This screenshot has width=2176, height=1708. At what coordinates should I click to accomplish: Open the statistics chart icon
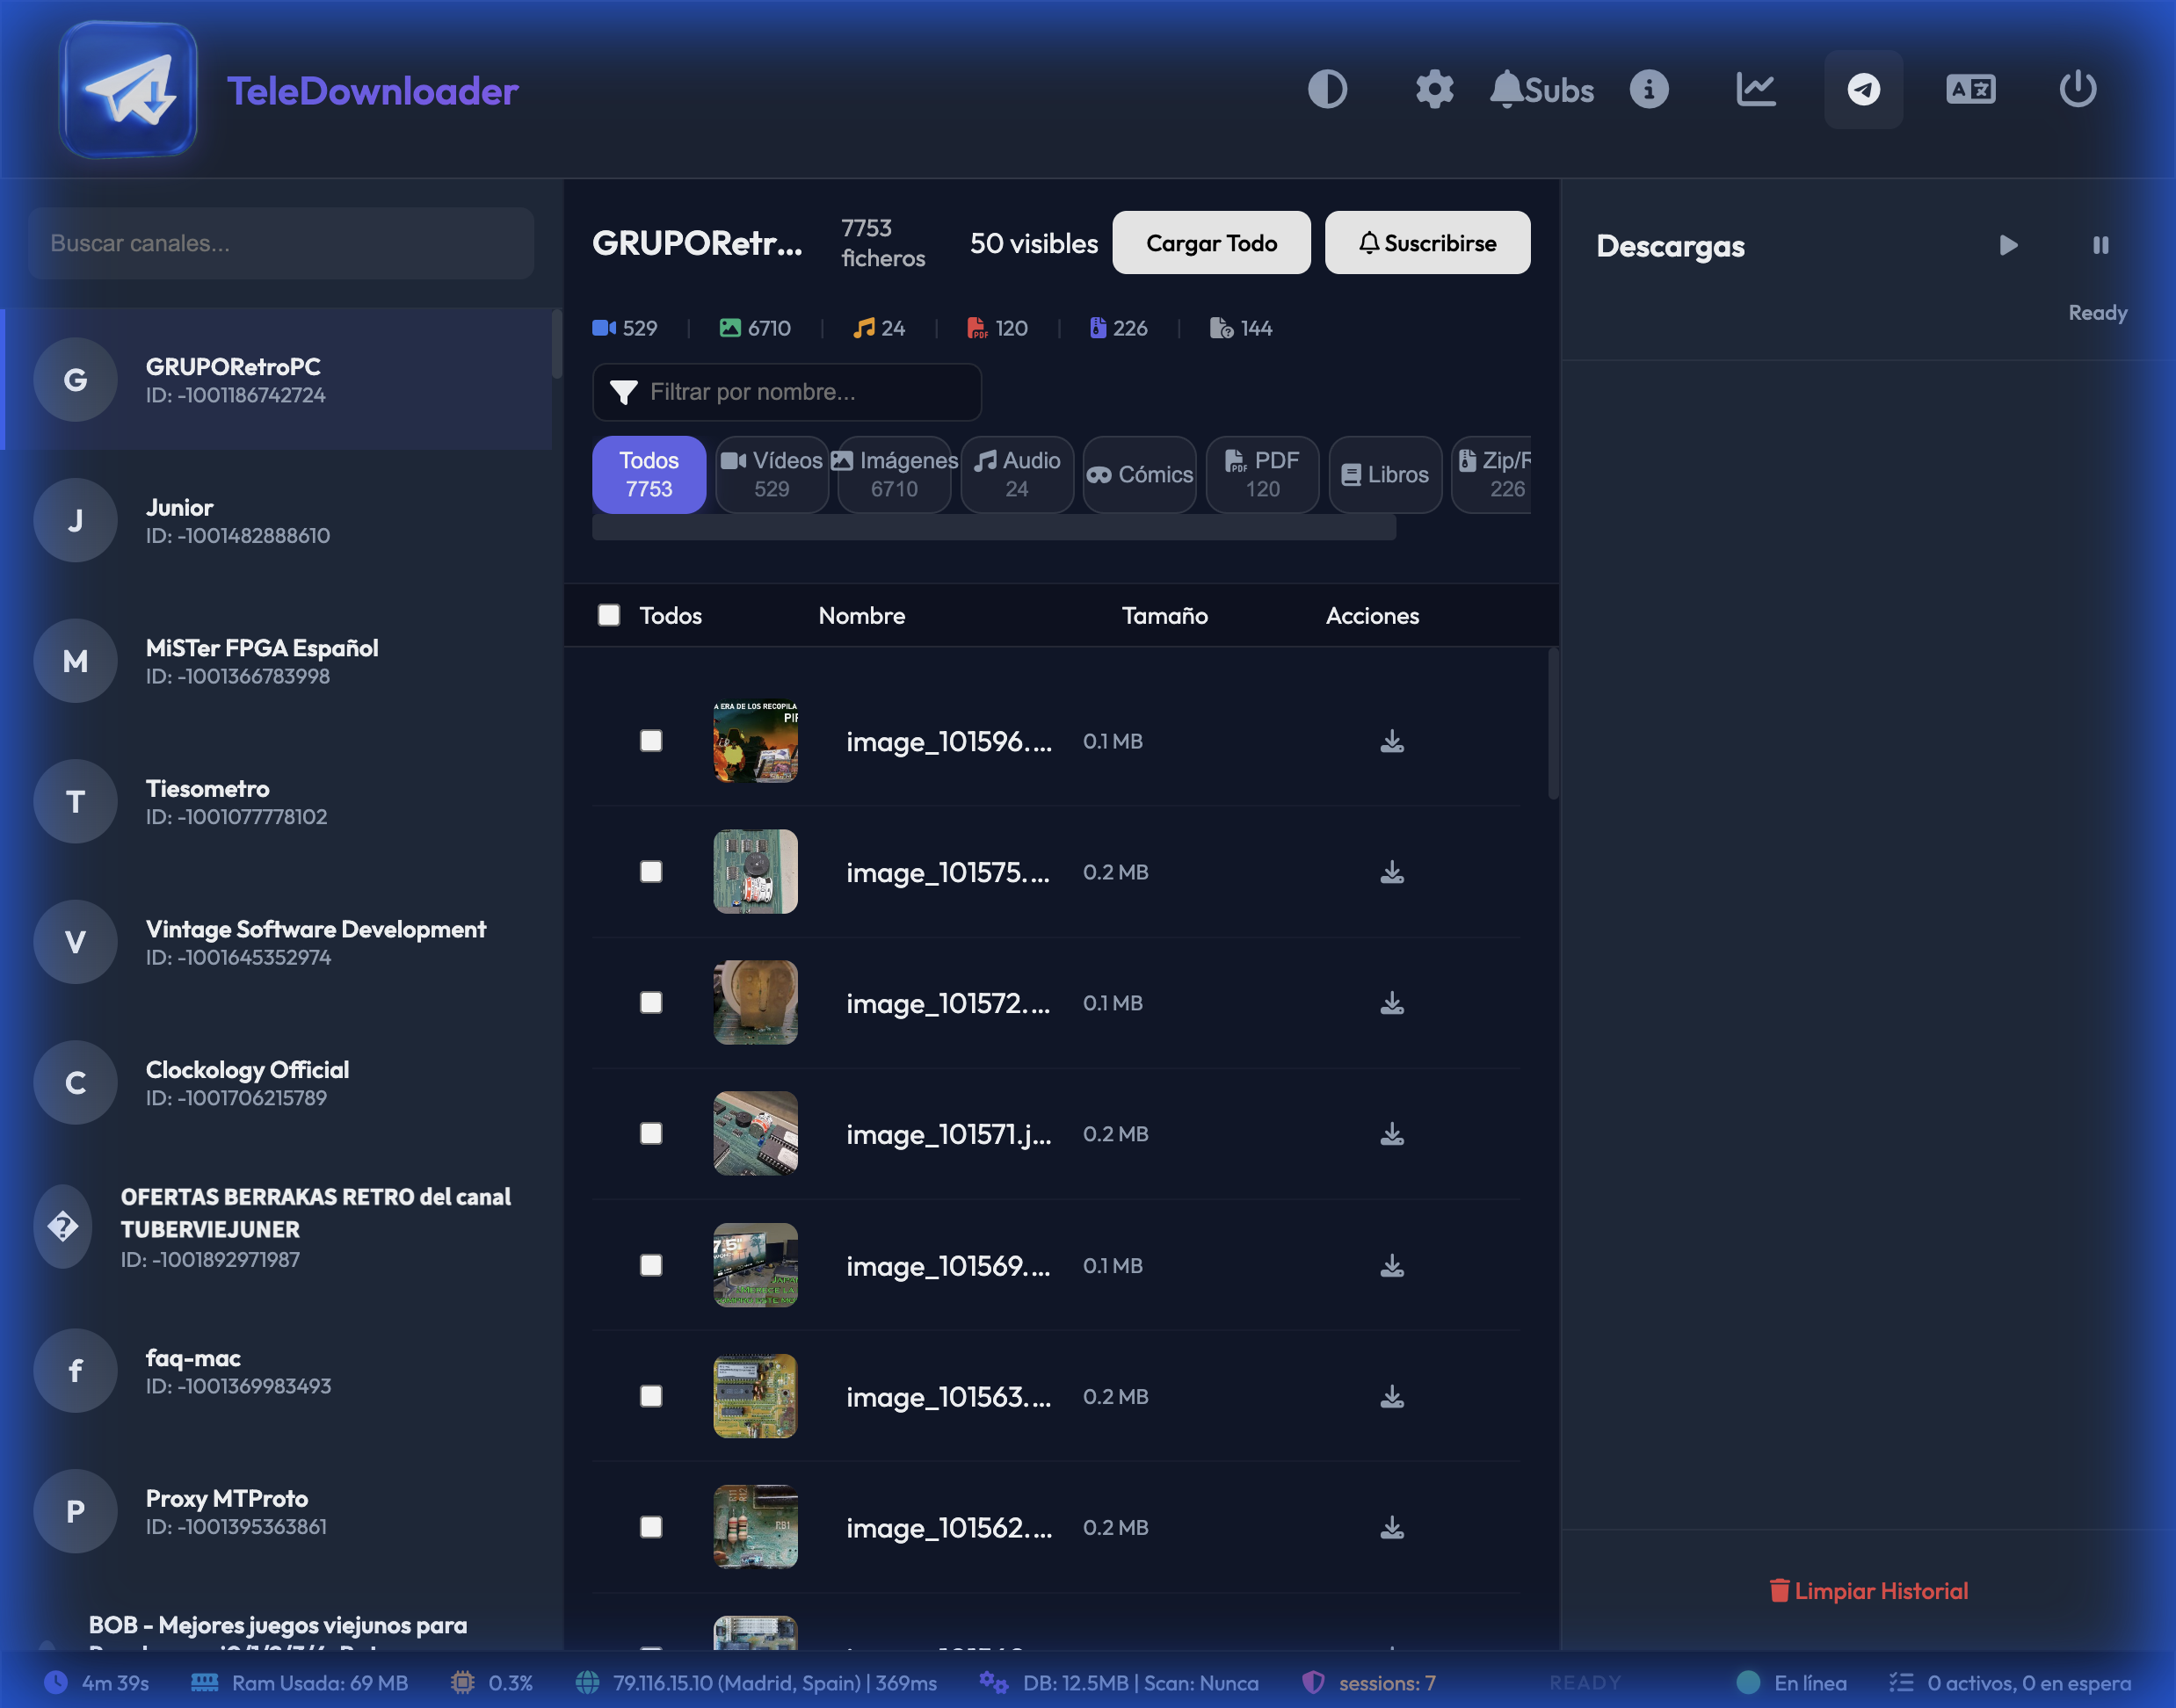tap(1756, 89)
